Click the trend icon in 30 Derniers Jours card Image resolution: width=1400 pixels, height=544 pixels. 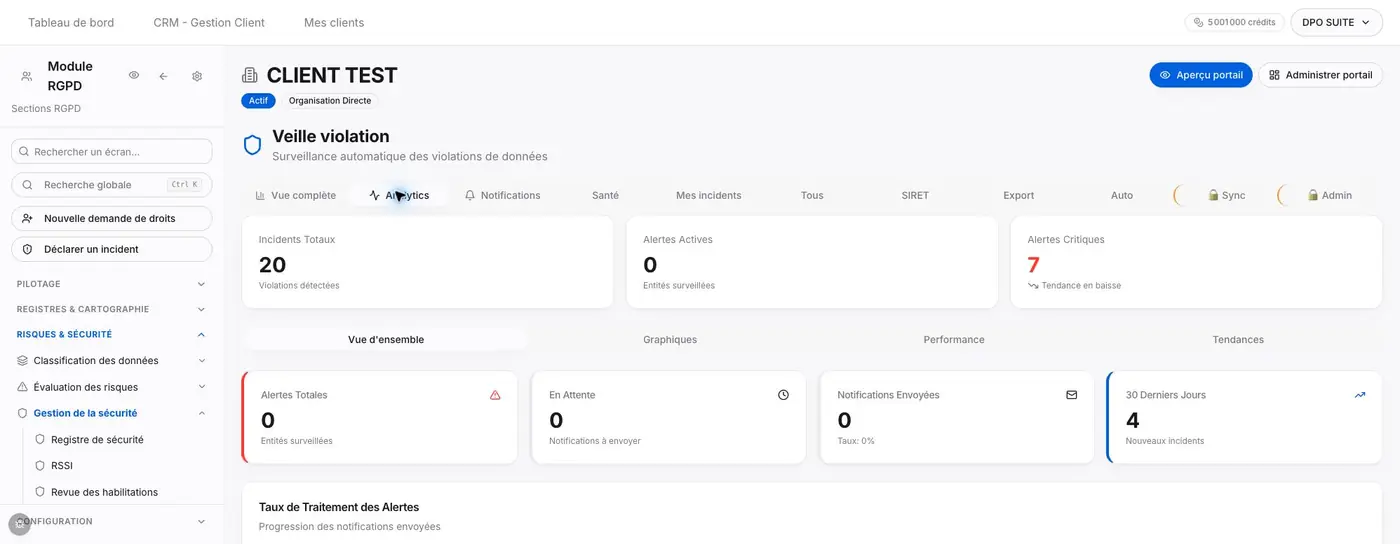(1360, 395)
